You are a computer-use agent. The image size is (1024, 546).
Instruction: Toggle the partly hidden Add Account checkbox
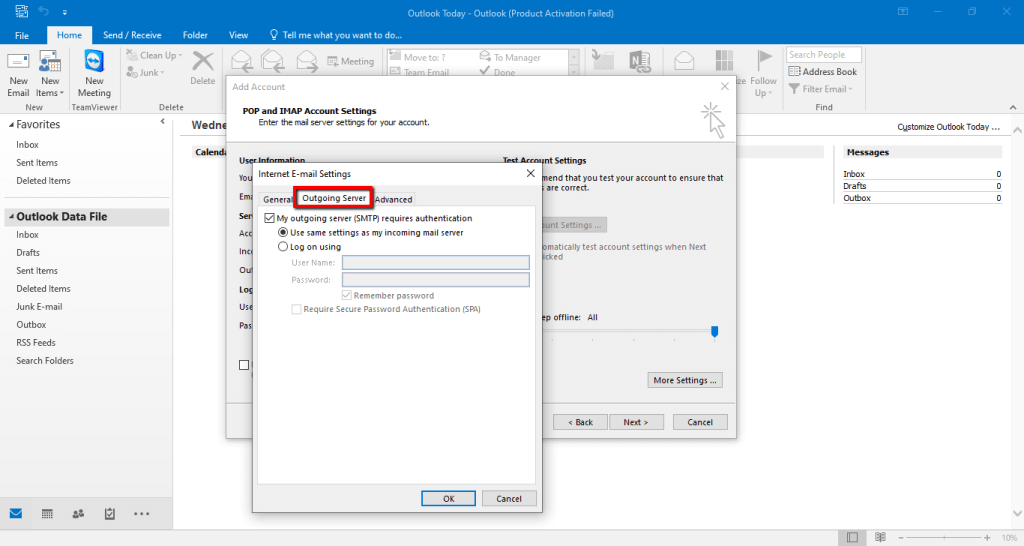pos(244,365)
